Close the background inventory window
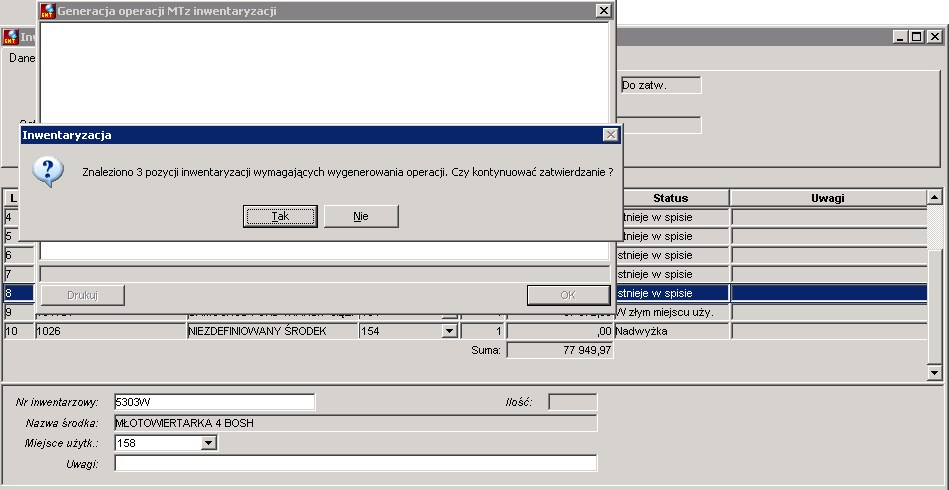Image resolution: width=949 pixels, height=490 pixels. [934, 37]
